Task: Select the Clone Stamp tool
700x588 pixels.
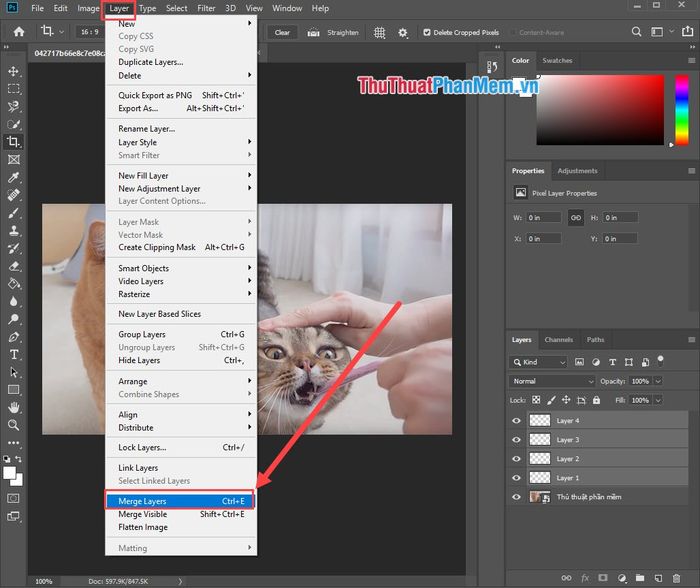Action: [13, 231]
